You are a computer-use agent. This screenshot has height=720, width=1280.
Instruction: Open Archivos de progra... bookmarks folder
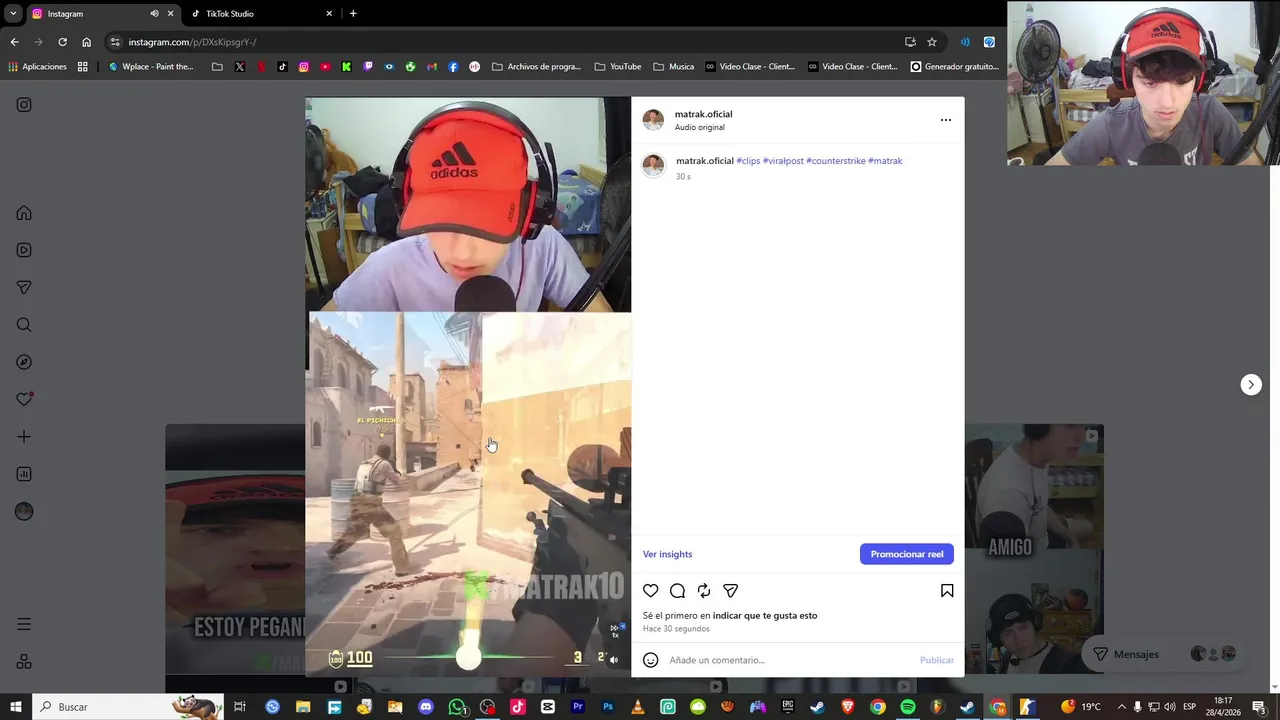pyautogui.click(x=536, y=67)
